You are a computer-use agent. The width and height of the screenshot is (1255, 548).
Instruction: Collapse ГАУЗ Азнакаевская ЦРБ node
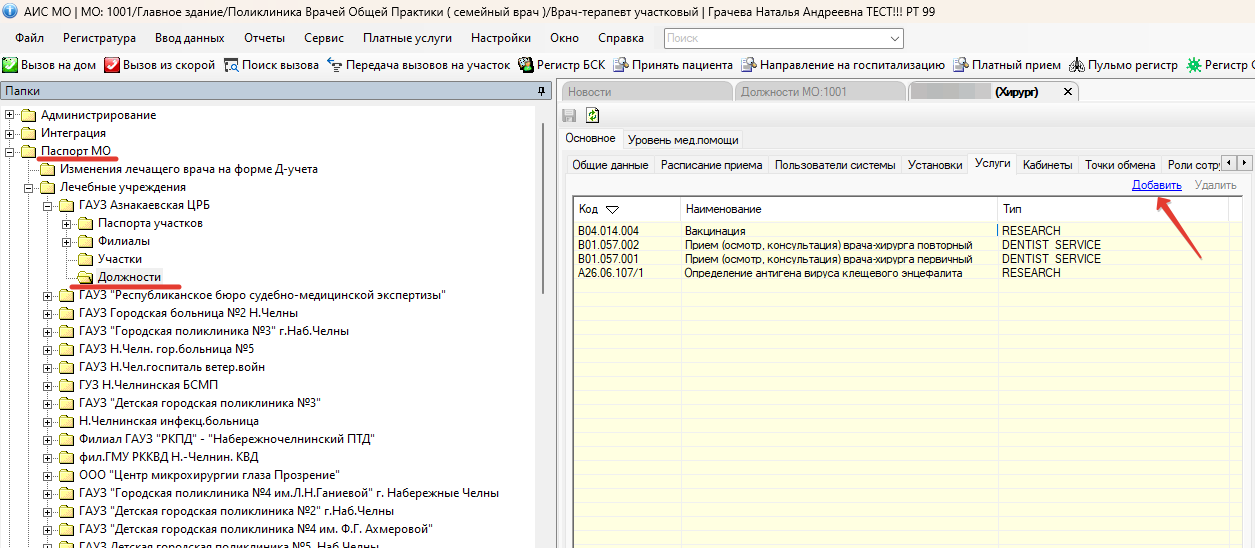(x=48, y=205)
